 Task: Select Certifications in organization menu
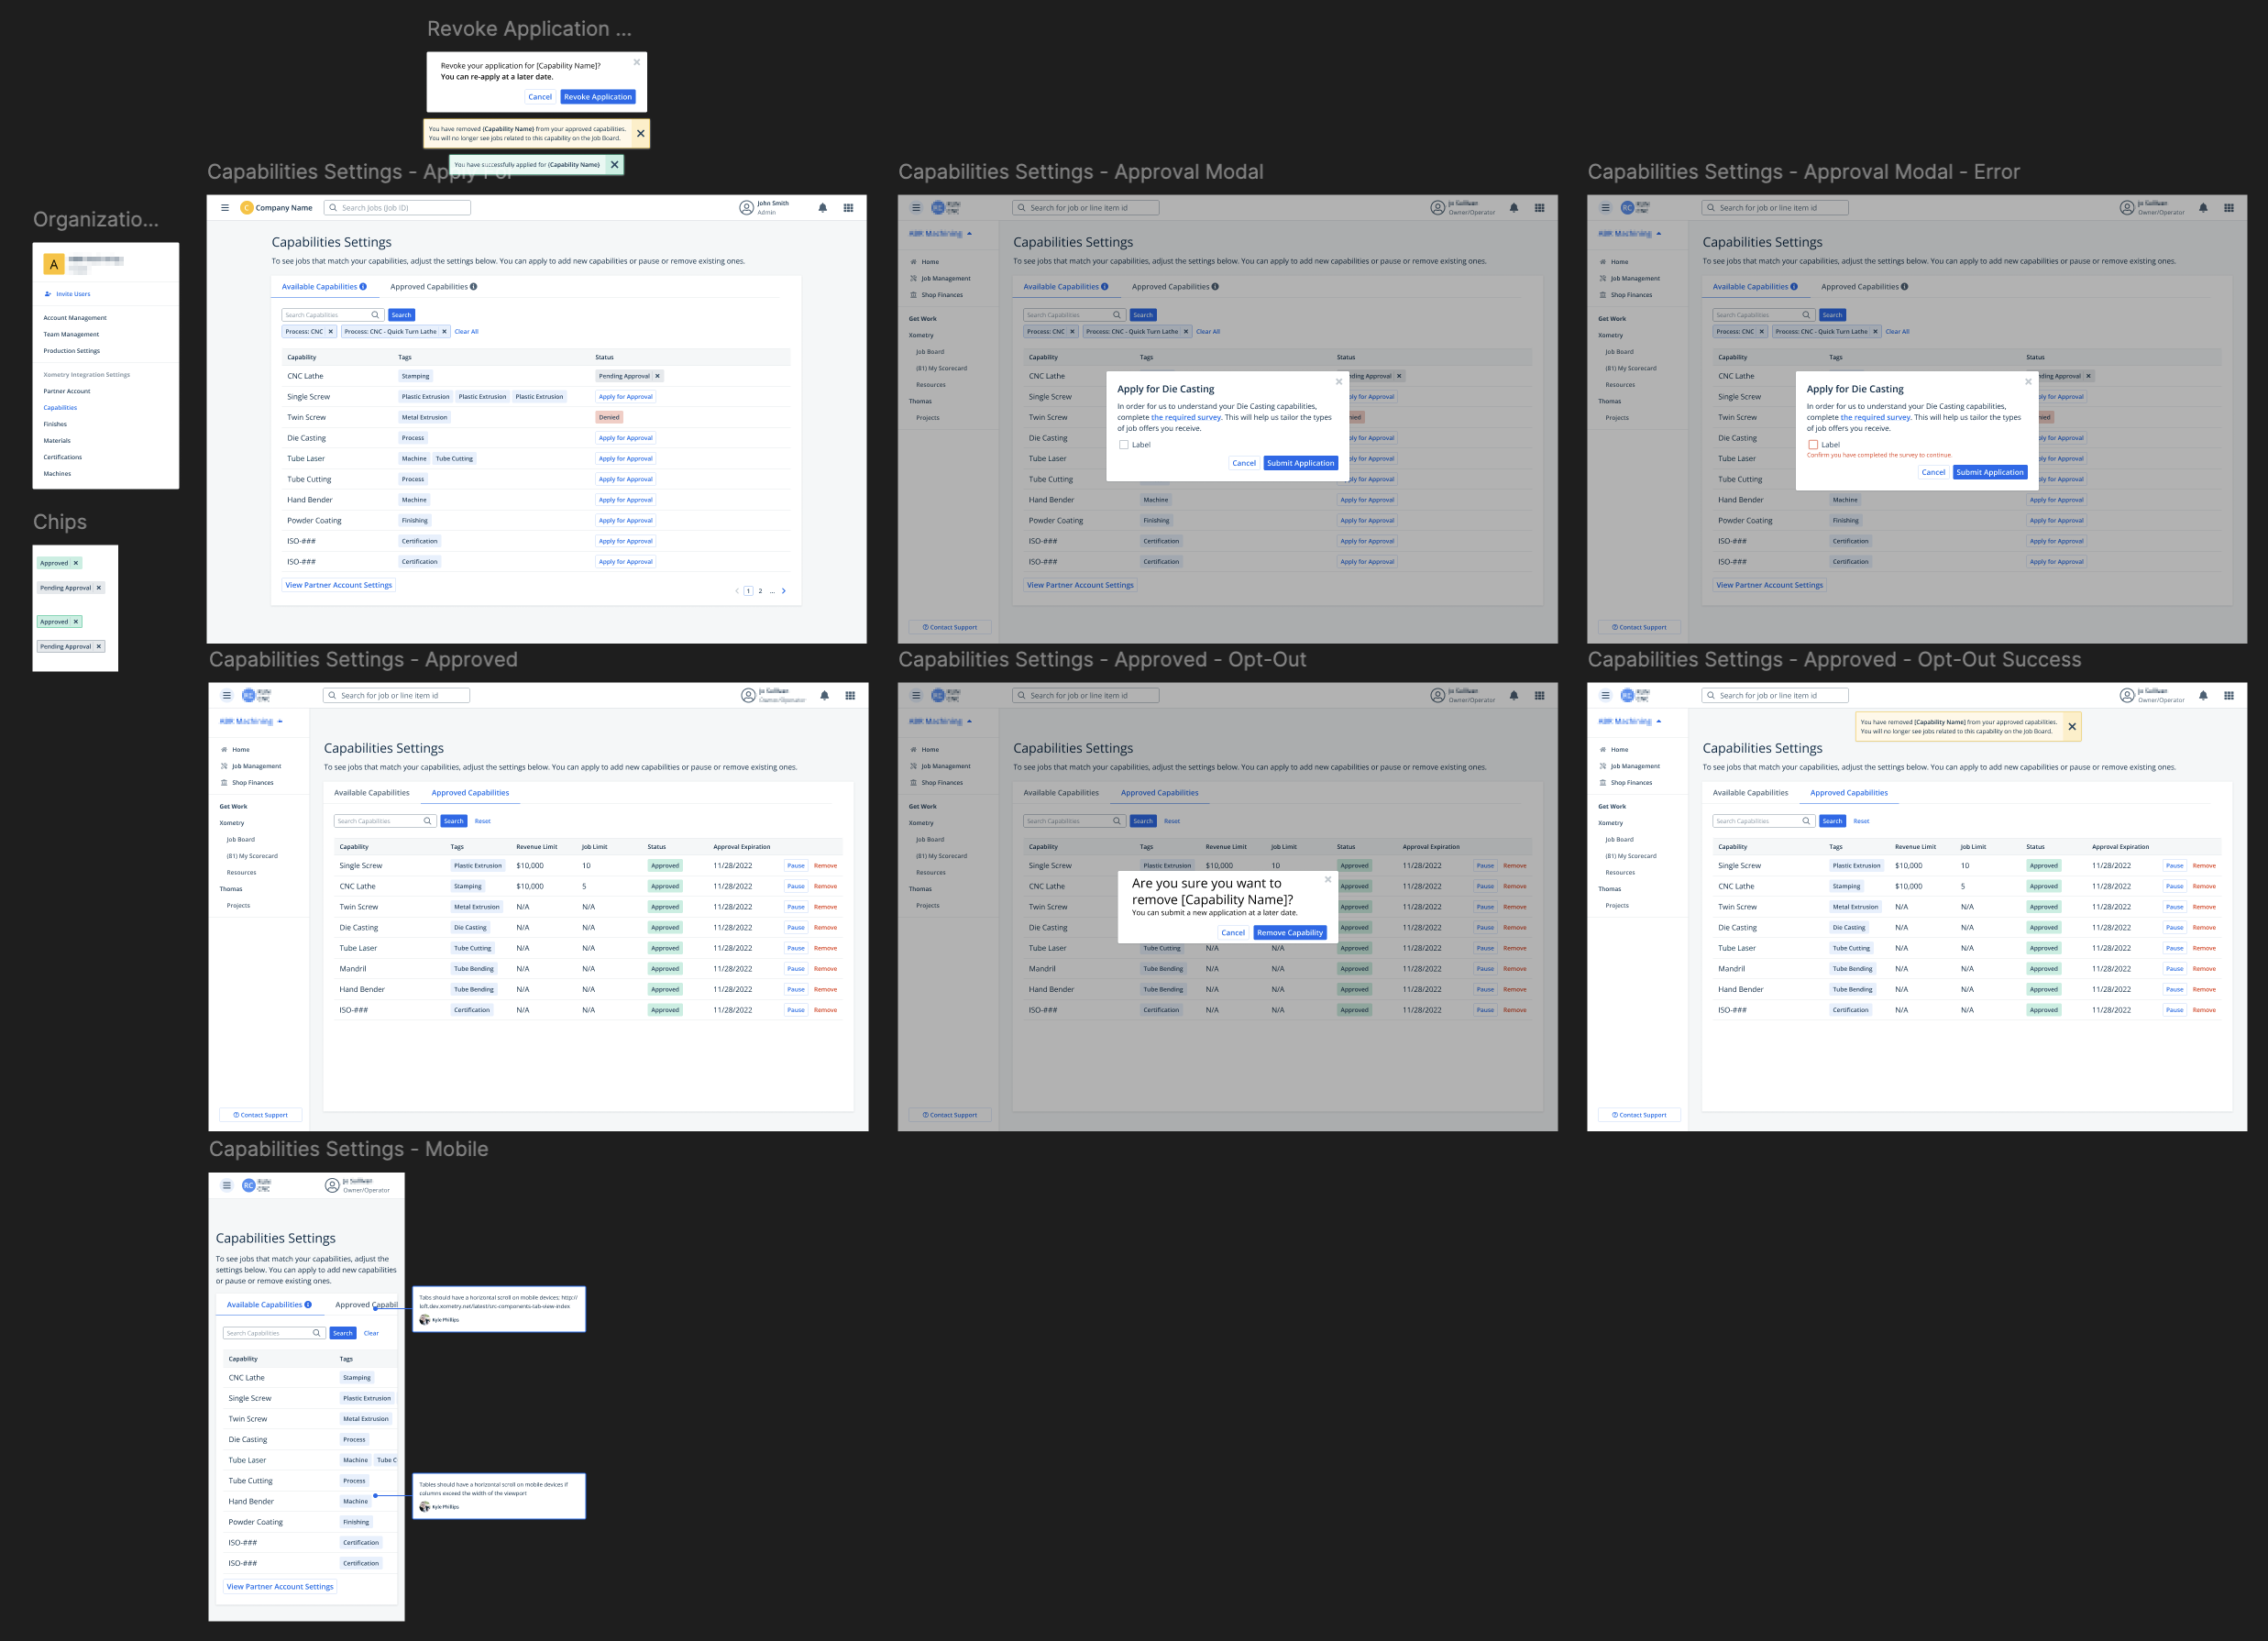tap(62, 457)
